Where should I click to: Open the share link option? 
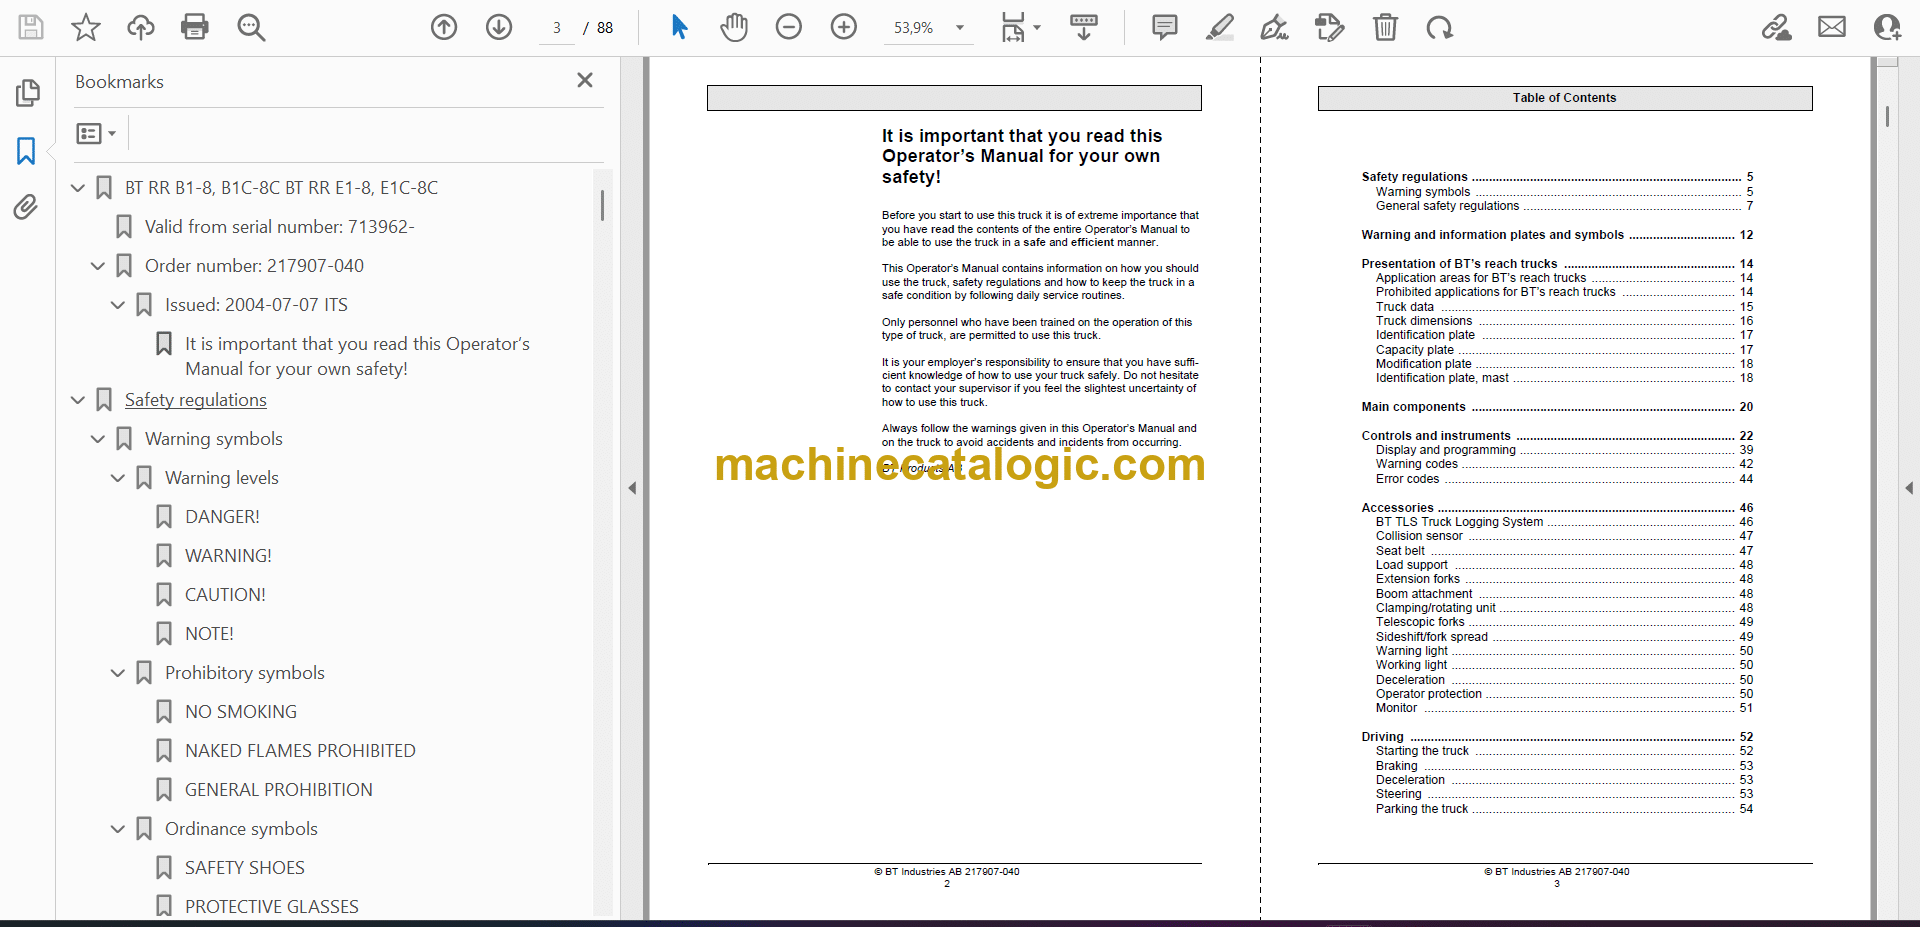pyautogui.click(x=1777, y=27)
